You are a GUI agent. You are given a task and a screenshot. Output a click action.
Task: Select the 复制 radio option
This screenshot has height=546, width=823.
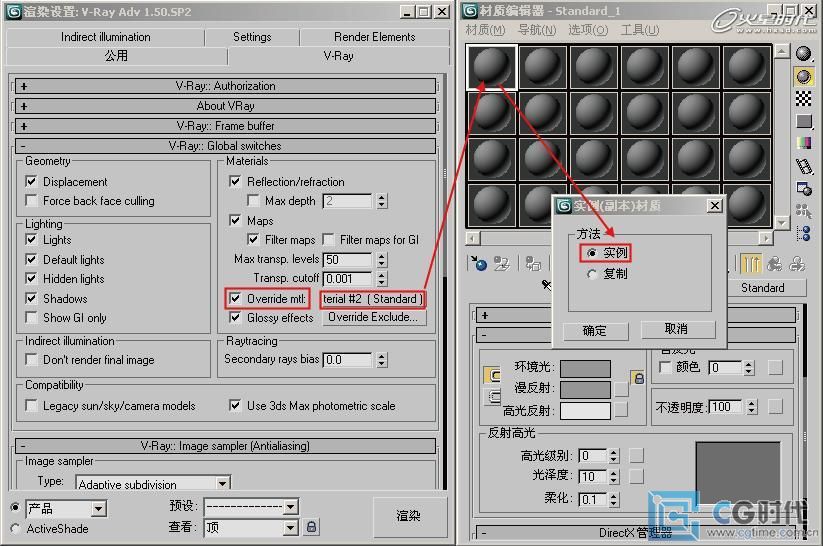pos(593,274)
